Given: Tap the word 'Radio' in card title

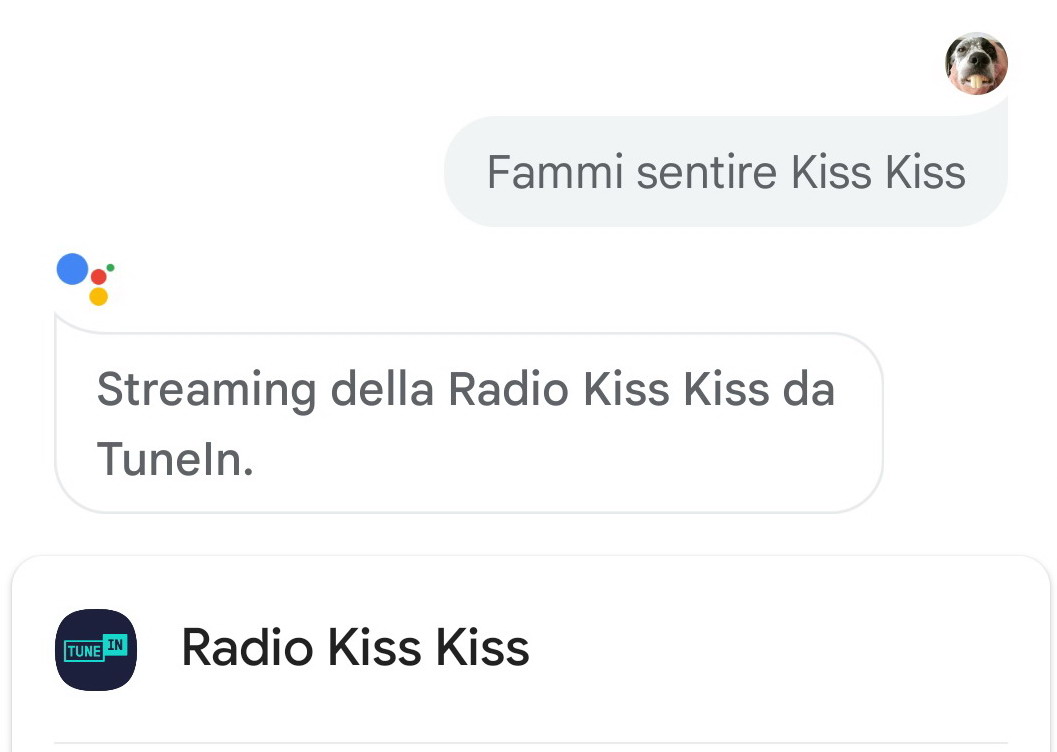Looking at the screenshot, I should pos(247,648).
